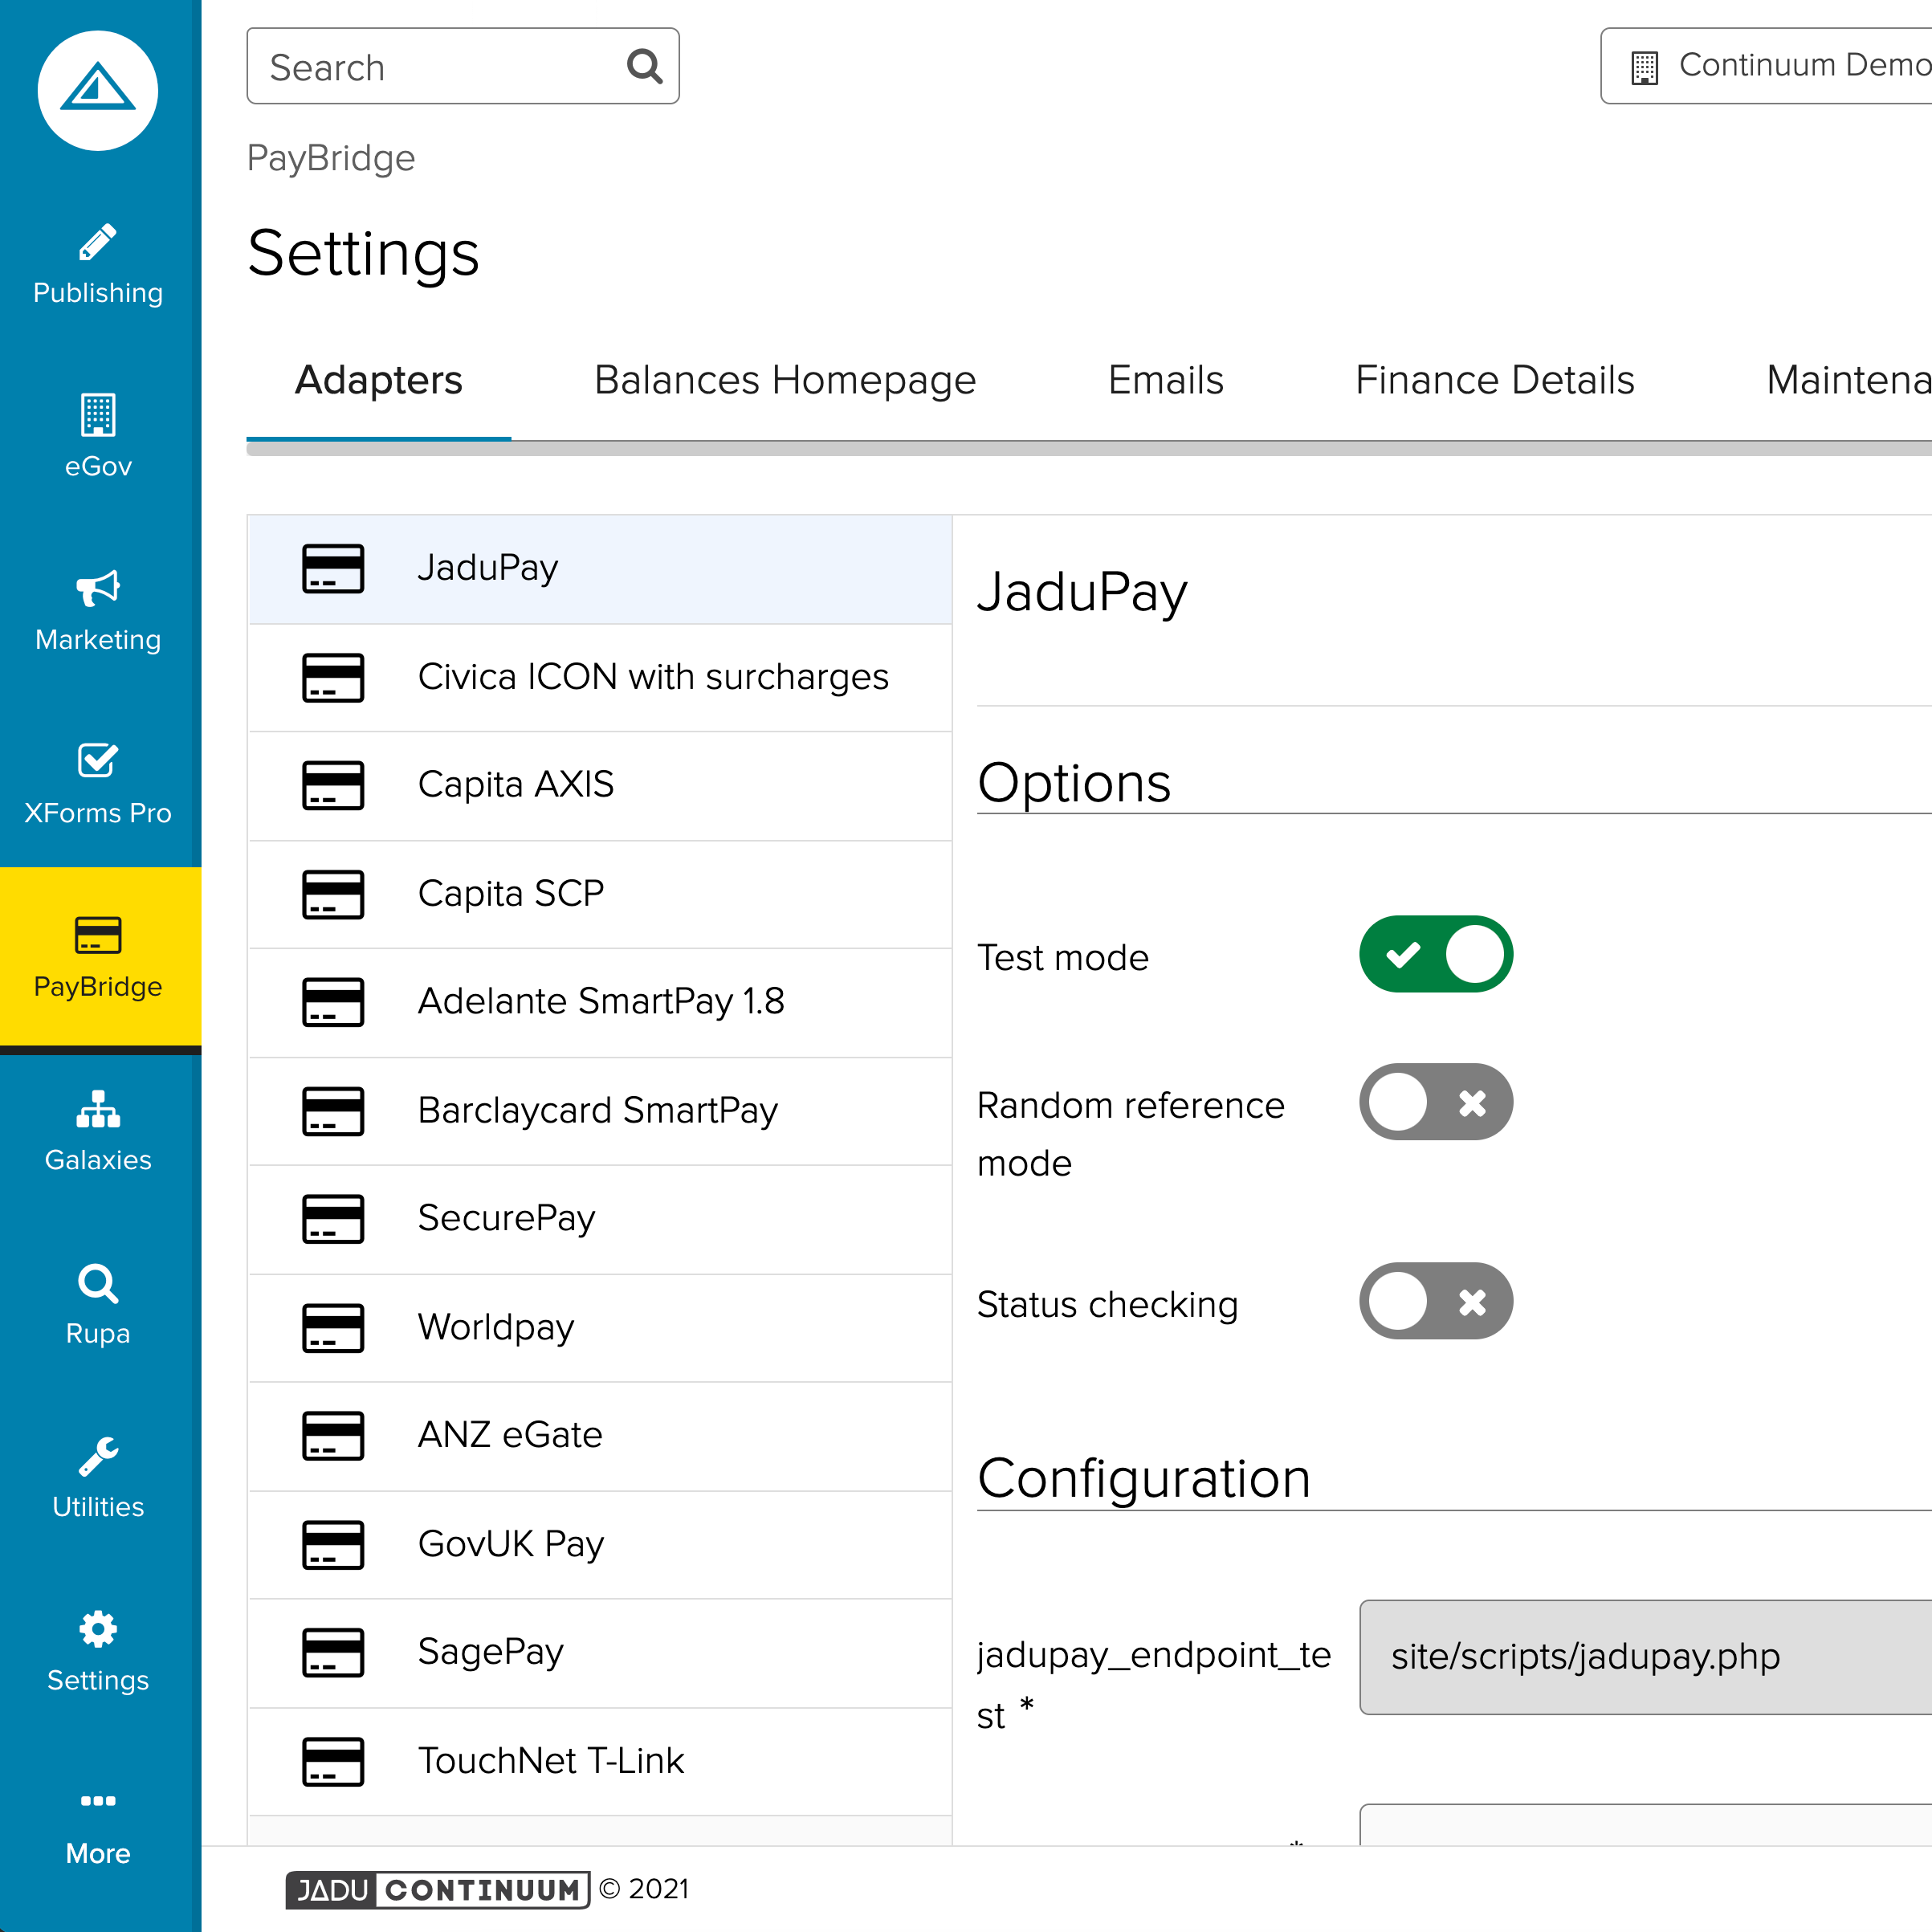Image resolution: width=1932 pixels, height=1932 pixels.
Task: Switch to the Adapters tab
Action: (x=379, y=381)
